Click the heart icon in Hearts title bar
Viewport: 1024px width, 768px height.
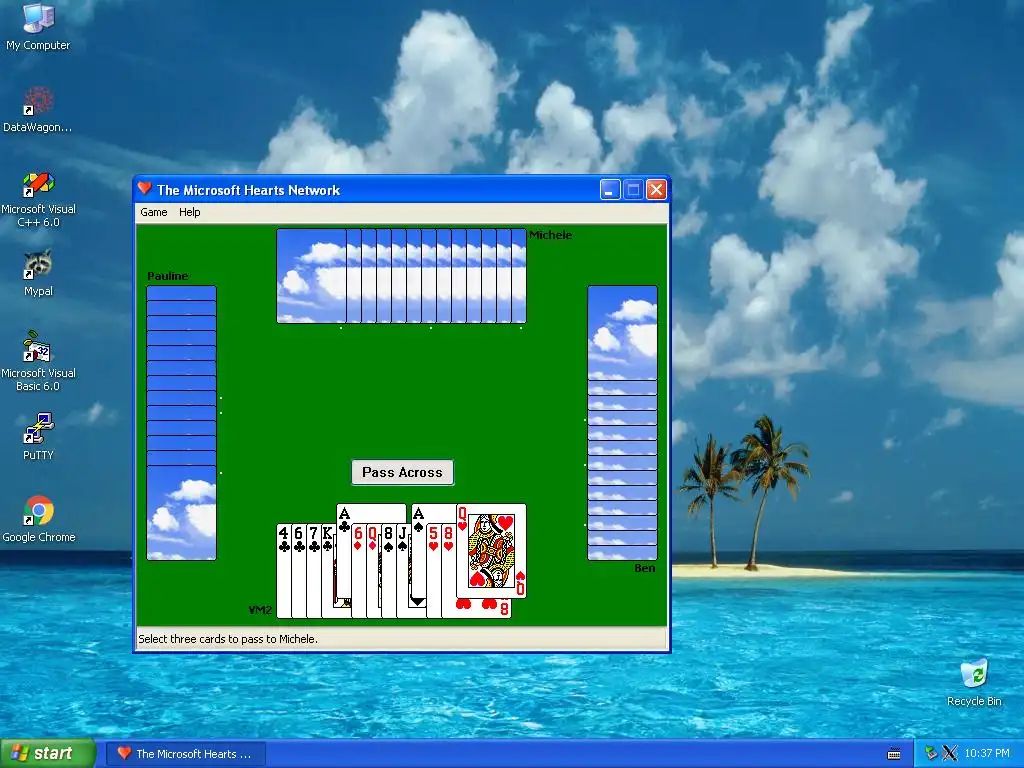[x=145, y=189]
